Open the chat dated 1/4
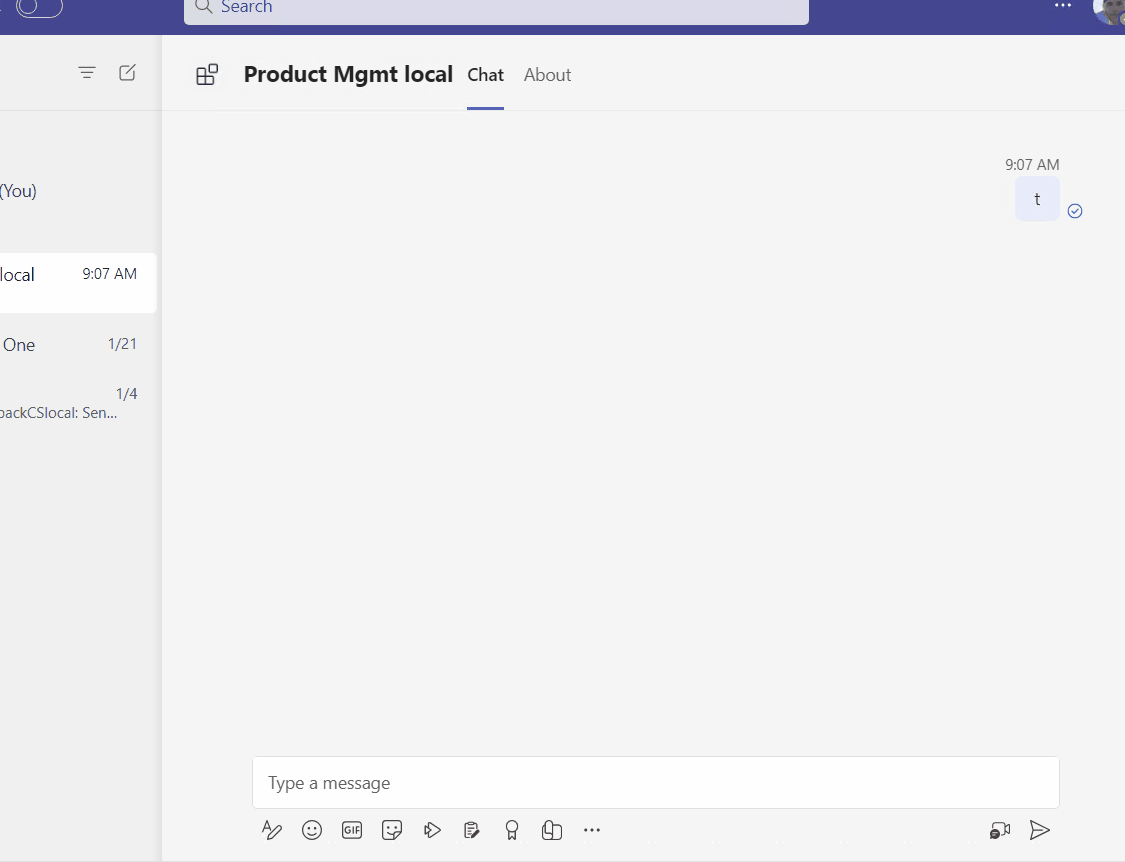The width and height of the screenshot is (1125, 862). pyautogui.click(x=77, y=403)
